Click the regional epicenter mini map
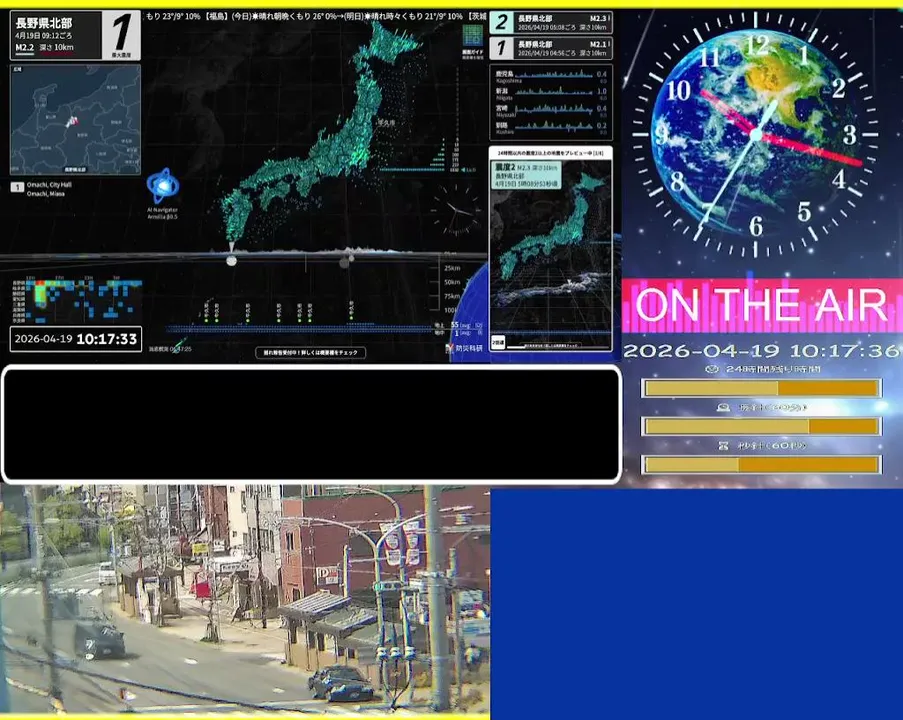The image size is (903, 720). pyautogui.click(x=75, y=119)
